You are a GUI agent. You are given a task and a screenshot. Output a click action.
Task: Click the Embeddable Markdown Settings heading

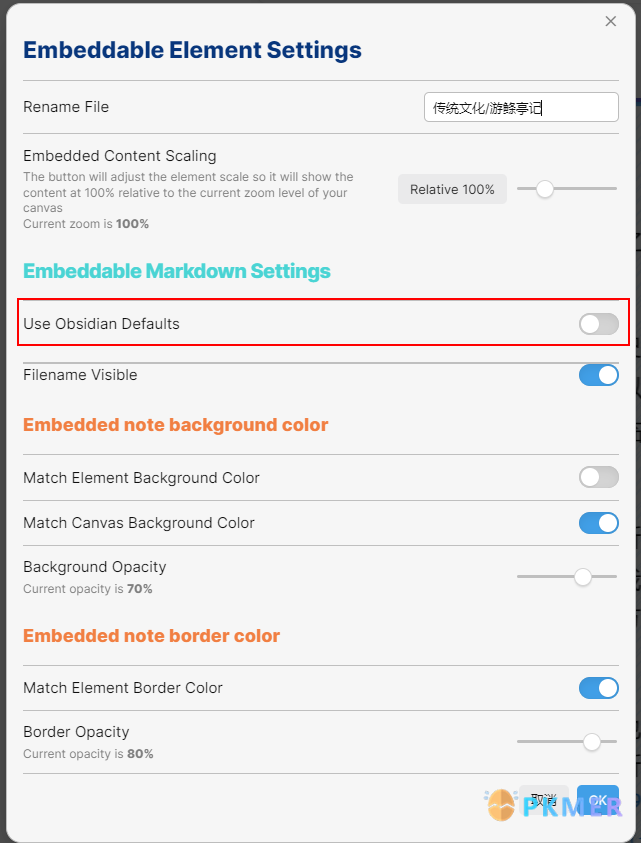click(x=177, y=270)
